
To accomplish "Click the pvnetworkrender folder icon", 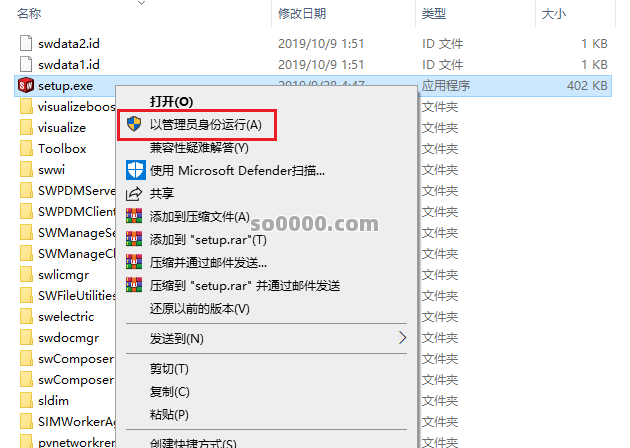I will (x=27, y=442).
